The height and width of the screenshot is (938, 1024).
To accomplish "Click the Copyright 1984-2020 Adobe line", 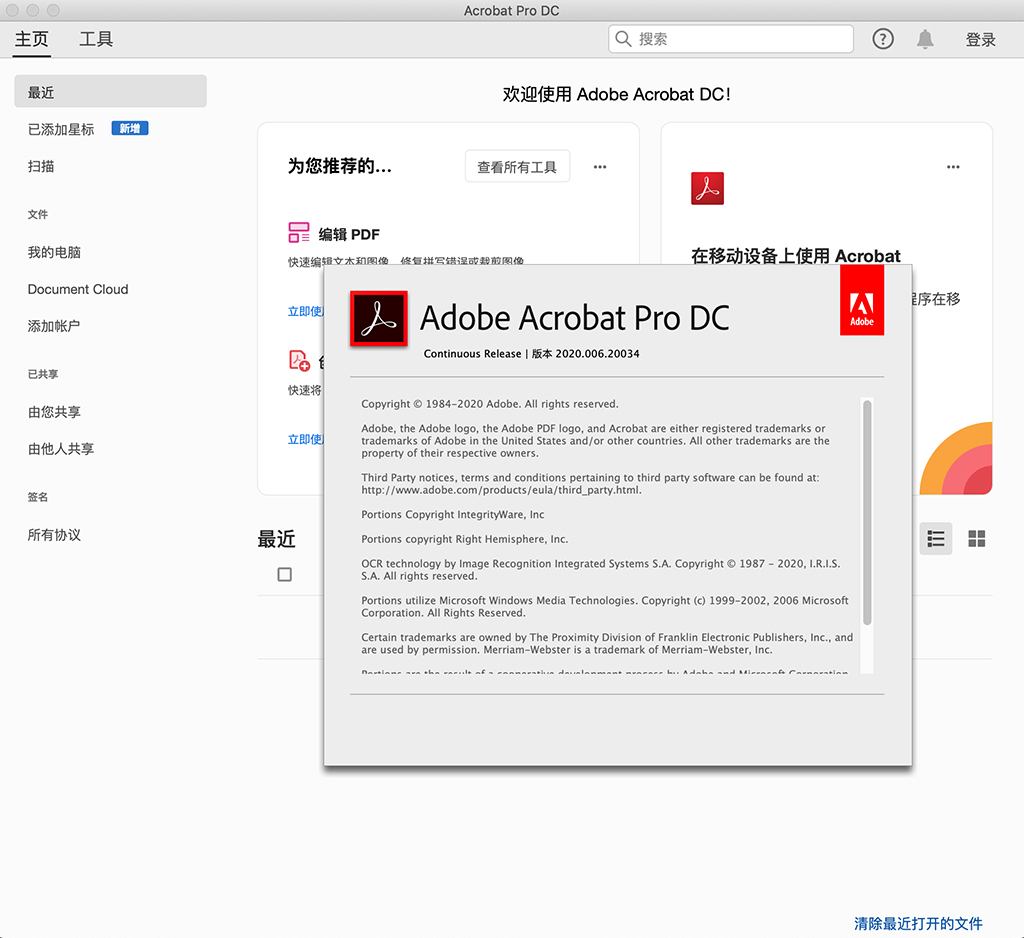I will point(490,404).
